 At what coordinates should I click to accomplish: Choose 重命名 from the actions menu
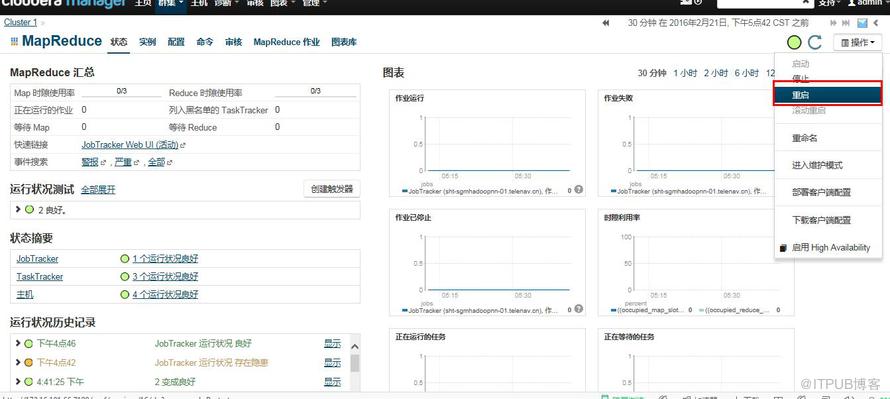coord(828,138)
